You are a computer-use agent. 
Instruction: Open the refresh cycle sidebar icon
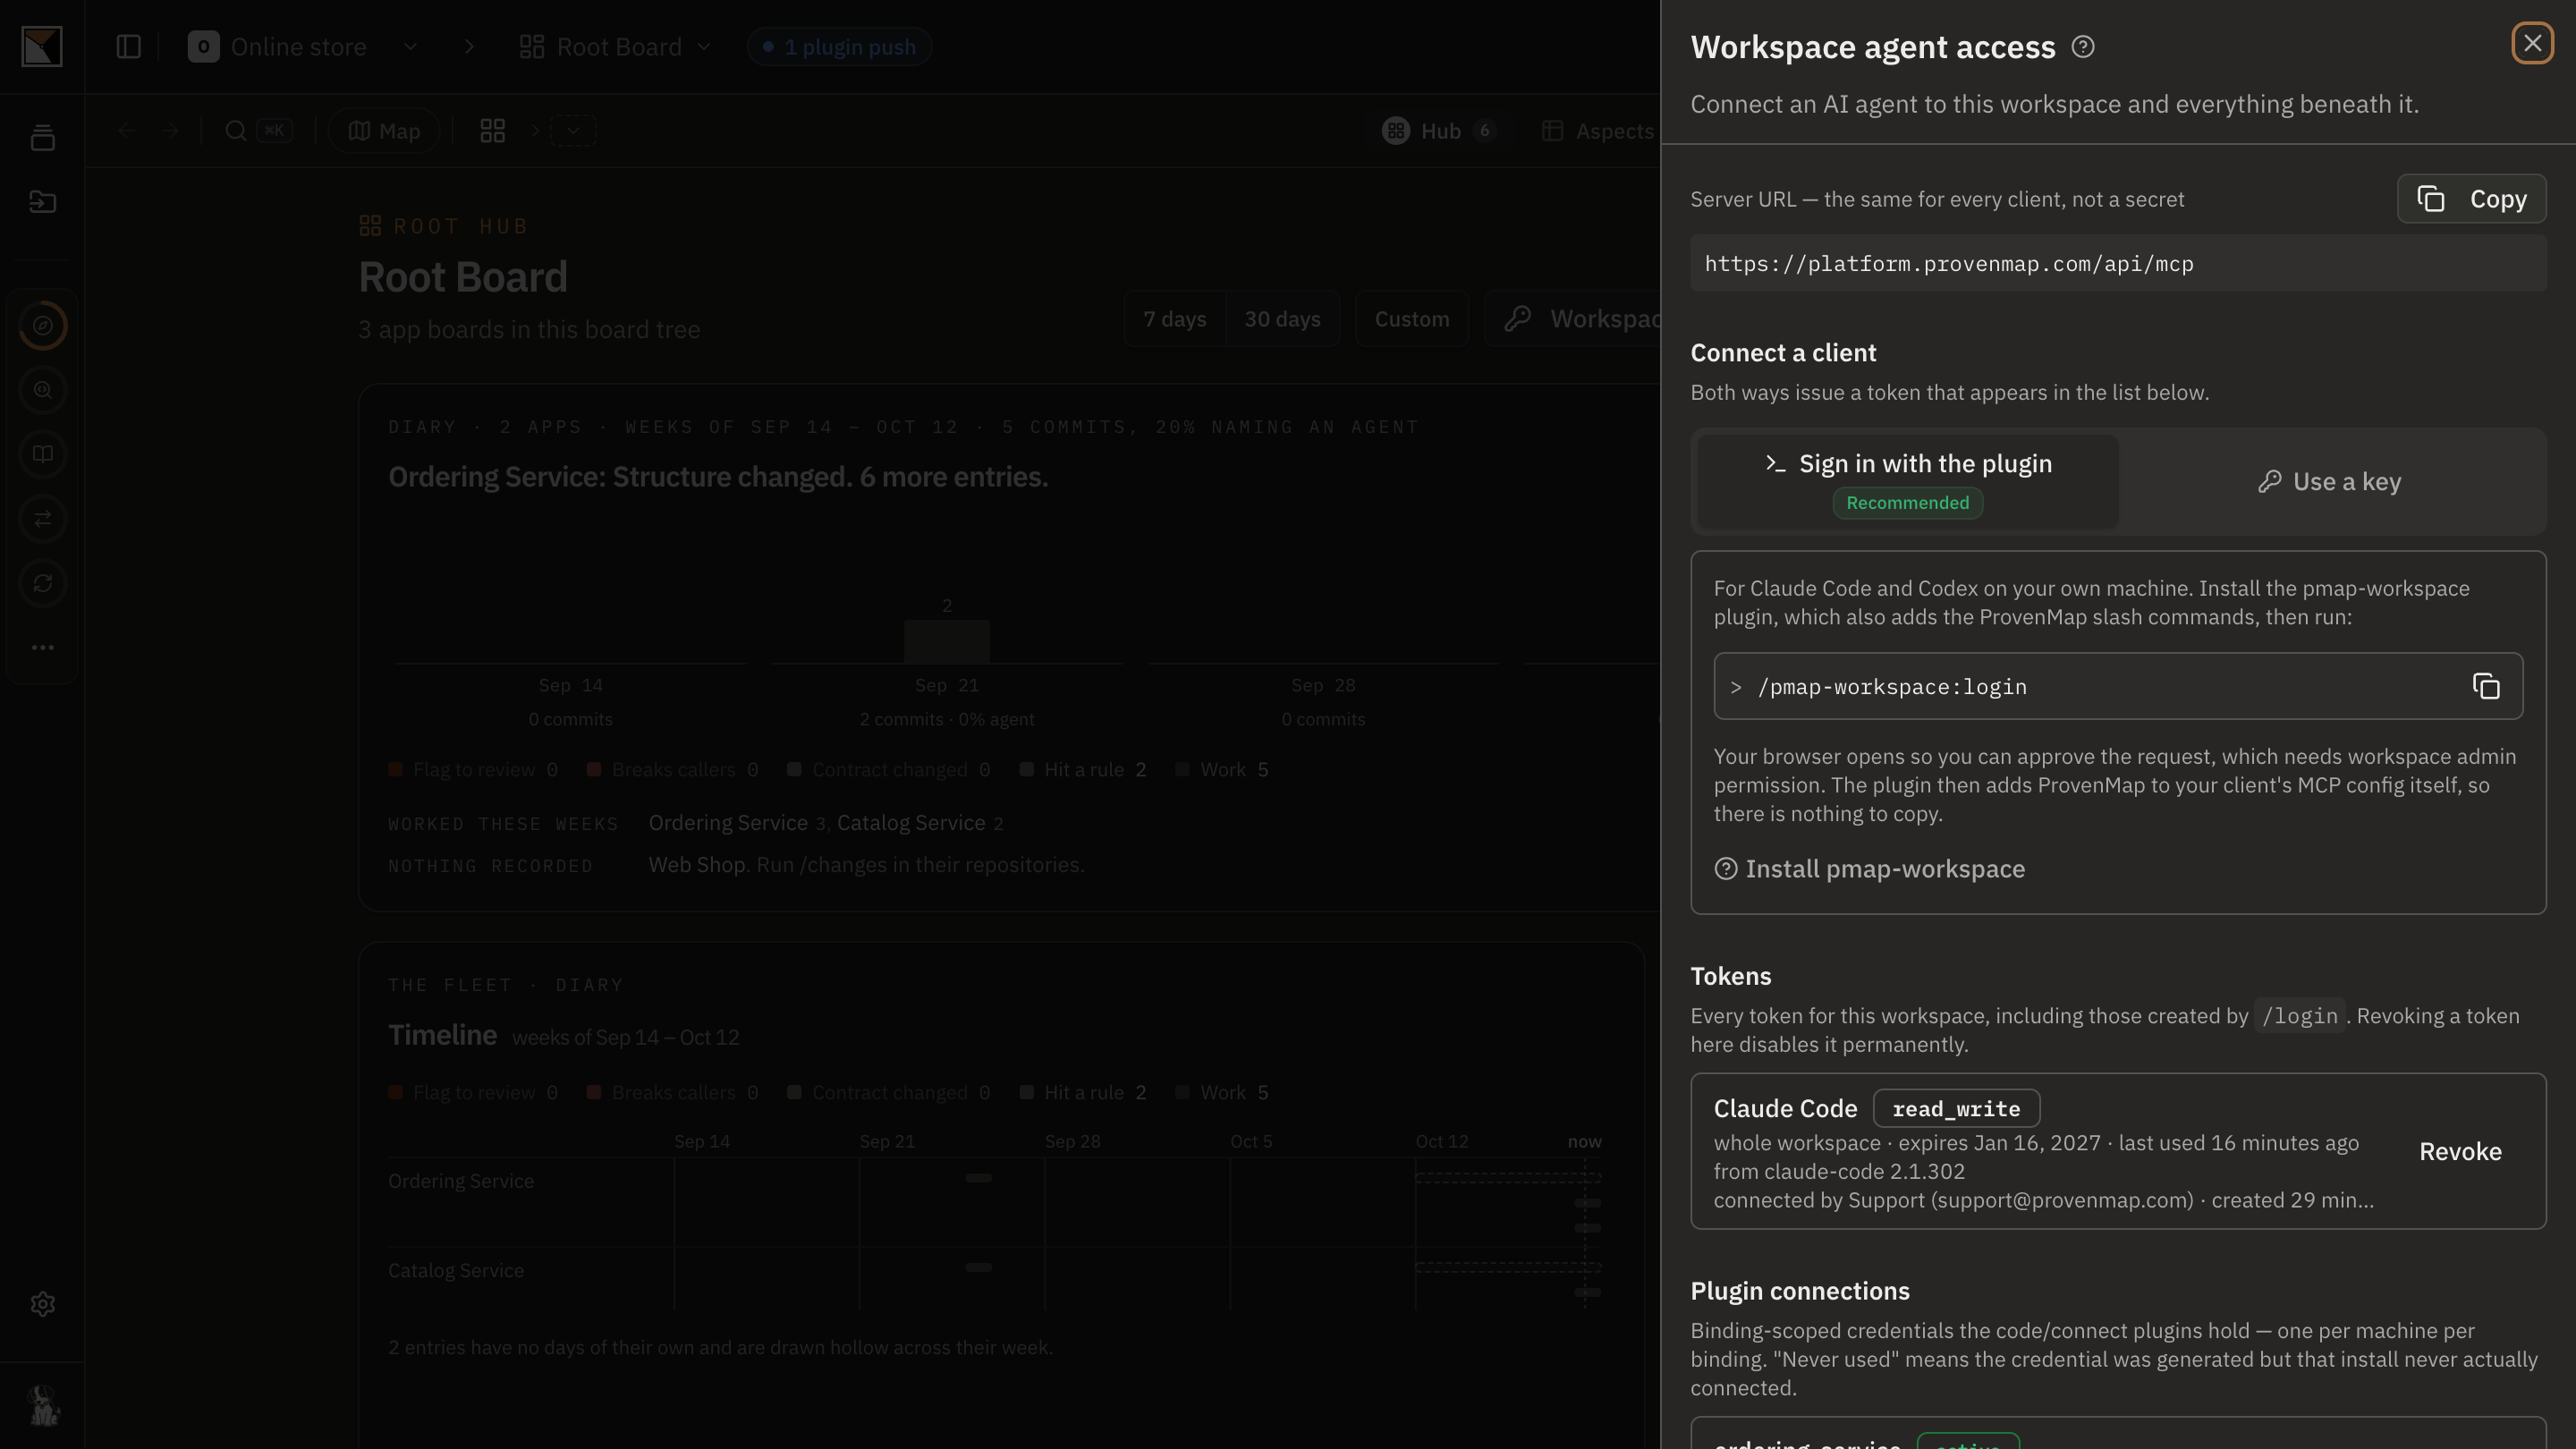(x=42, y=583)
